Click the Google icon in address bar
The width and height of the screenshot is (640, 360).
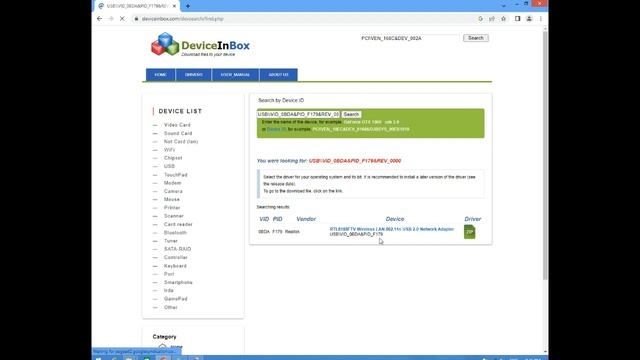click(x=480, y=19)
